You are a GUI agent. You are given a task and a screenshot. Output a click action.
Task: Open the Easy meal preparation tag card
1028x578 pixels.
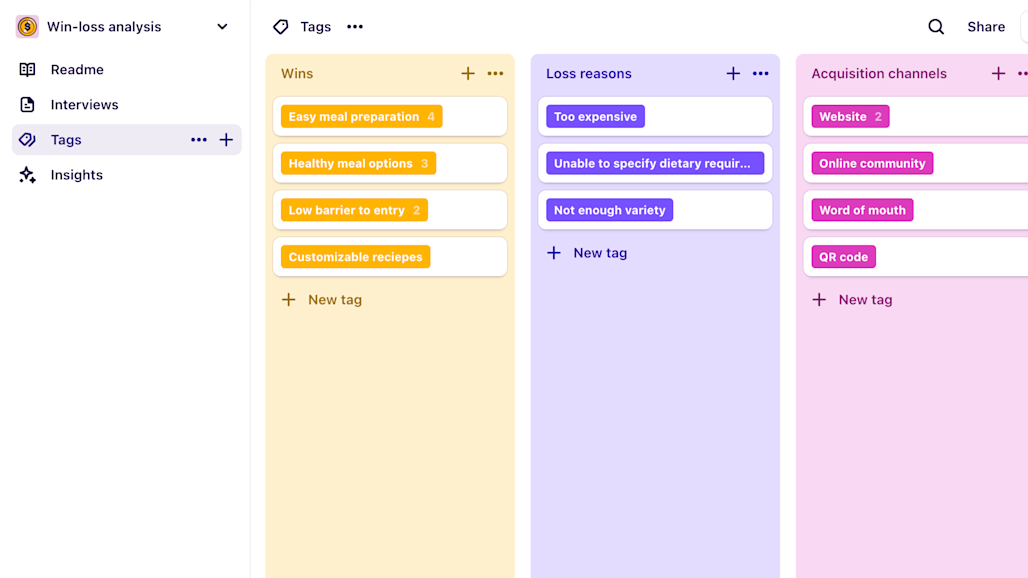coord(390,117)
